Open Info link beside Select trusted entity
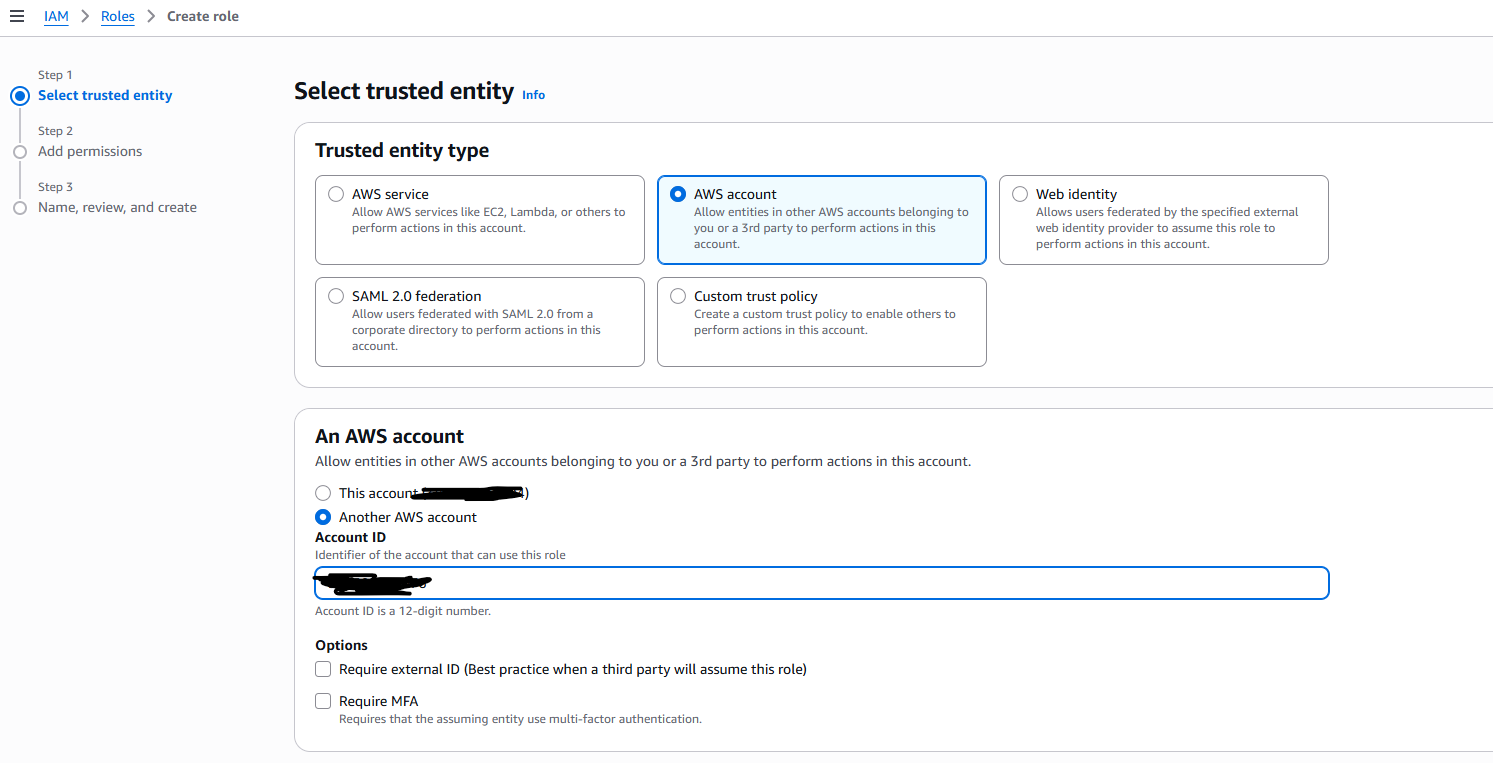Viewport: 1493px width, 763px height. 534,95
